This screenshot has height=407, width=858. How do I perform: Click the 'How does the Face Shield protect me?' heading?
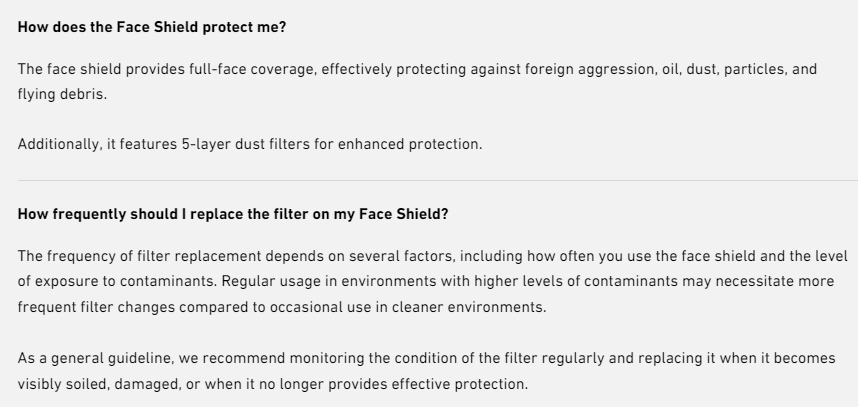pos(152,27)
